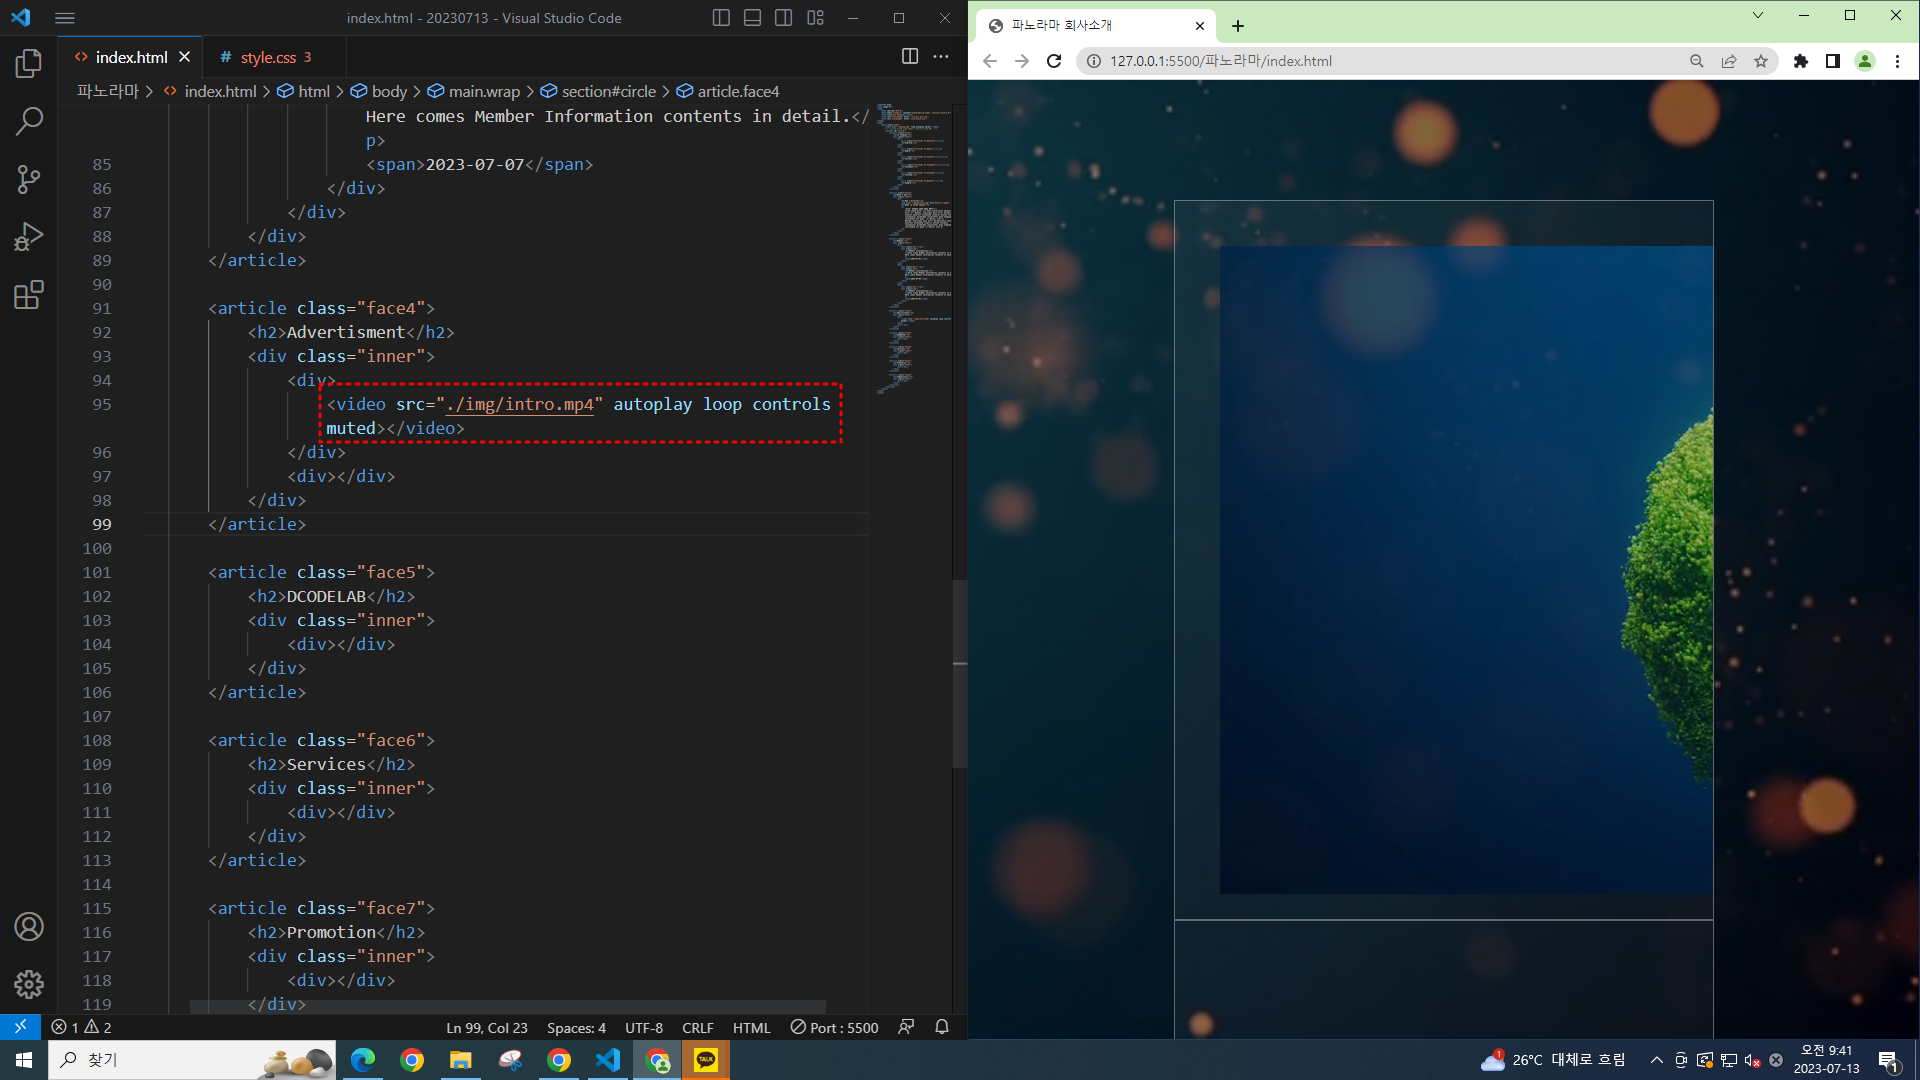
Task: Open the Explorer view in activity bar
Action: click(29, 64)
